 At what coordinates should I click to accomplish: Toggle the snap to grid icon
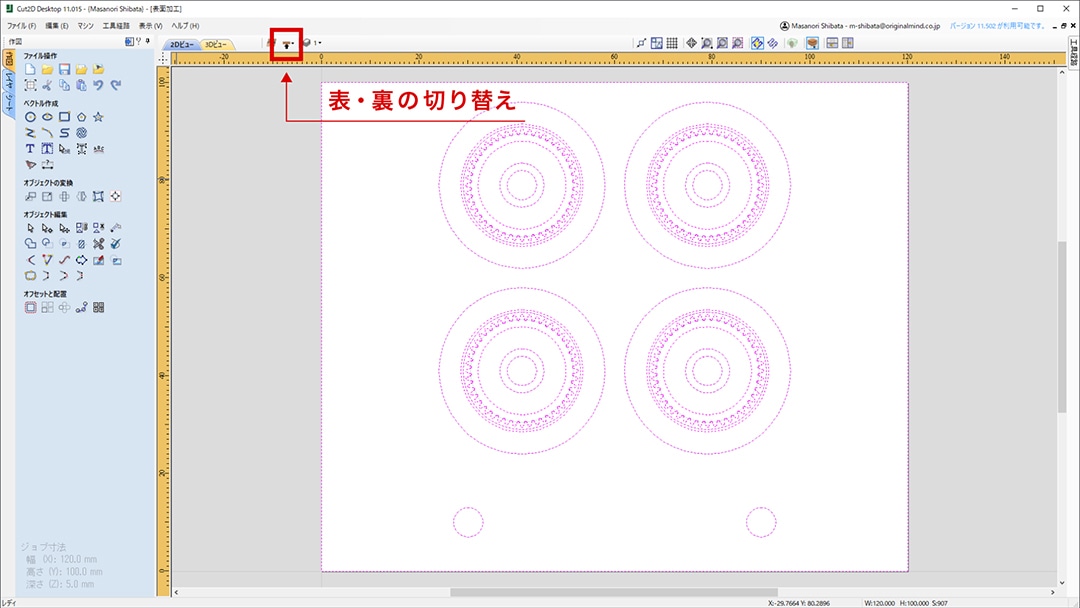coord(672,43)
